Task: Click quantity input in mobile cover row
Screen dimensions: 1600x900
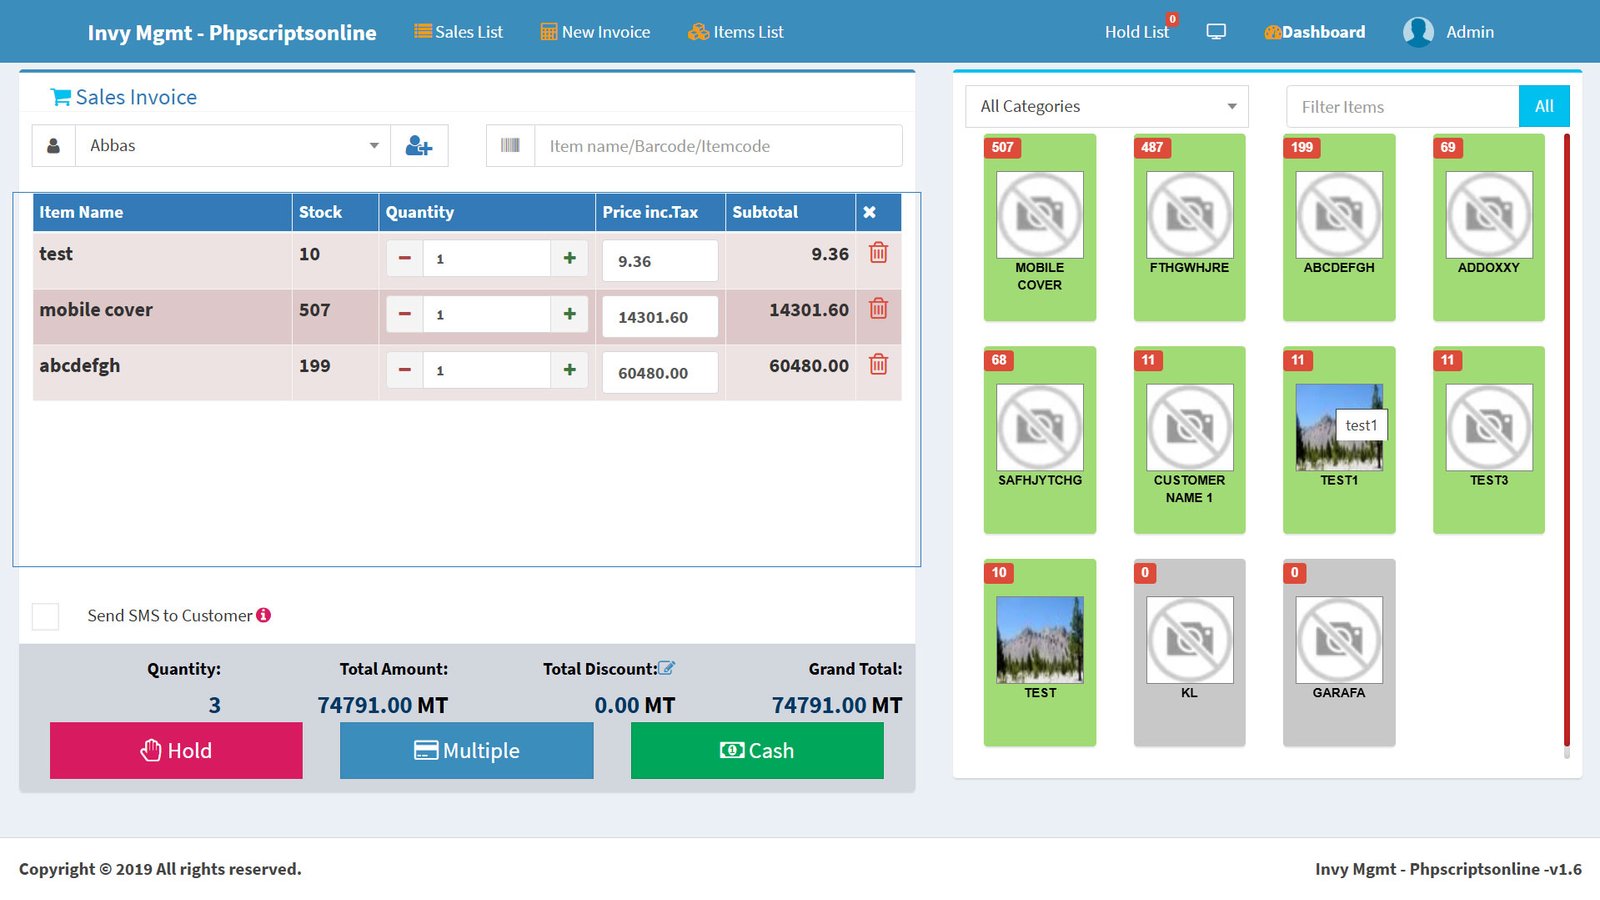Action: [x=487, y=314]
